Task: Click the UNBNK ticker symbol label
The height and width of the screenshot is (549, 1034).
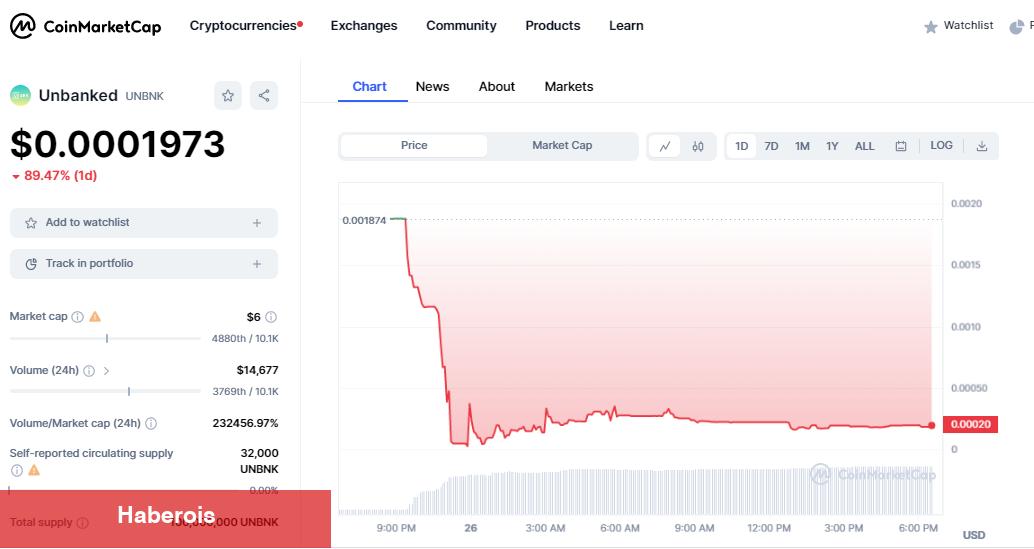Action: coord(144,96)
